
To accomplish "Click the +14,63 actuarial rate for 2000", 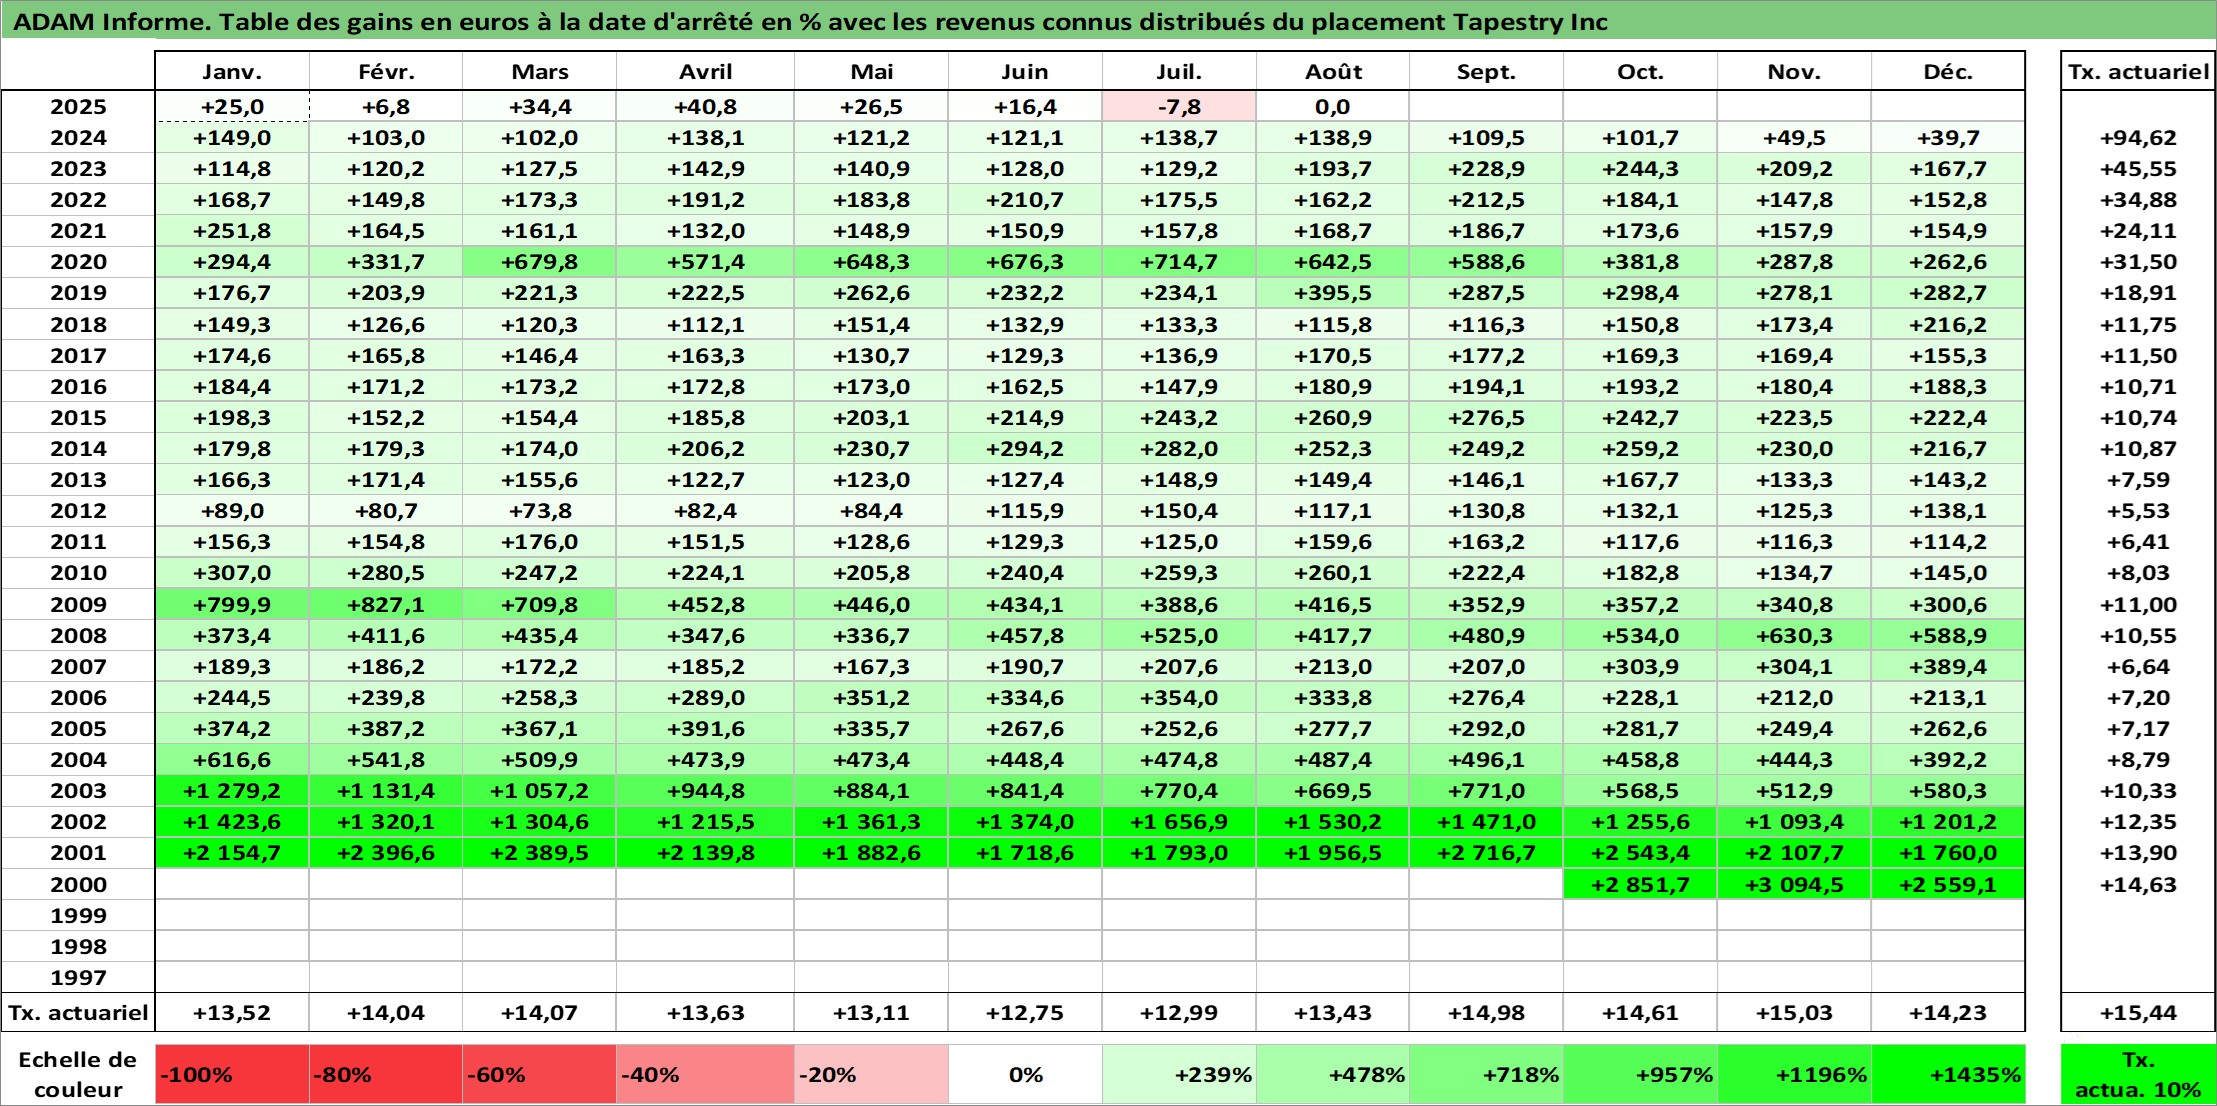I will pos(2138,884).
